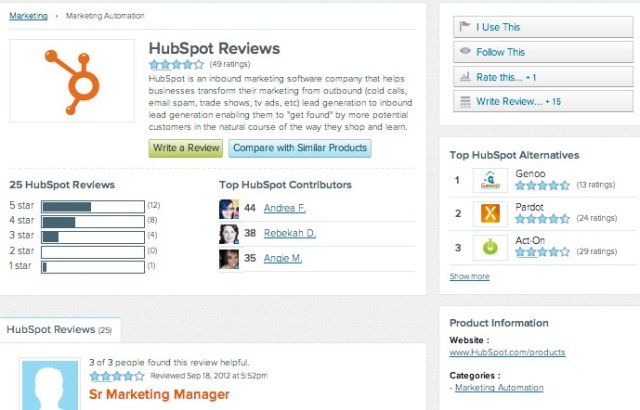Filter by the 5 star rating bar
The image size is (640, 410).
pos(93,206)
